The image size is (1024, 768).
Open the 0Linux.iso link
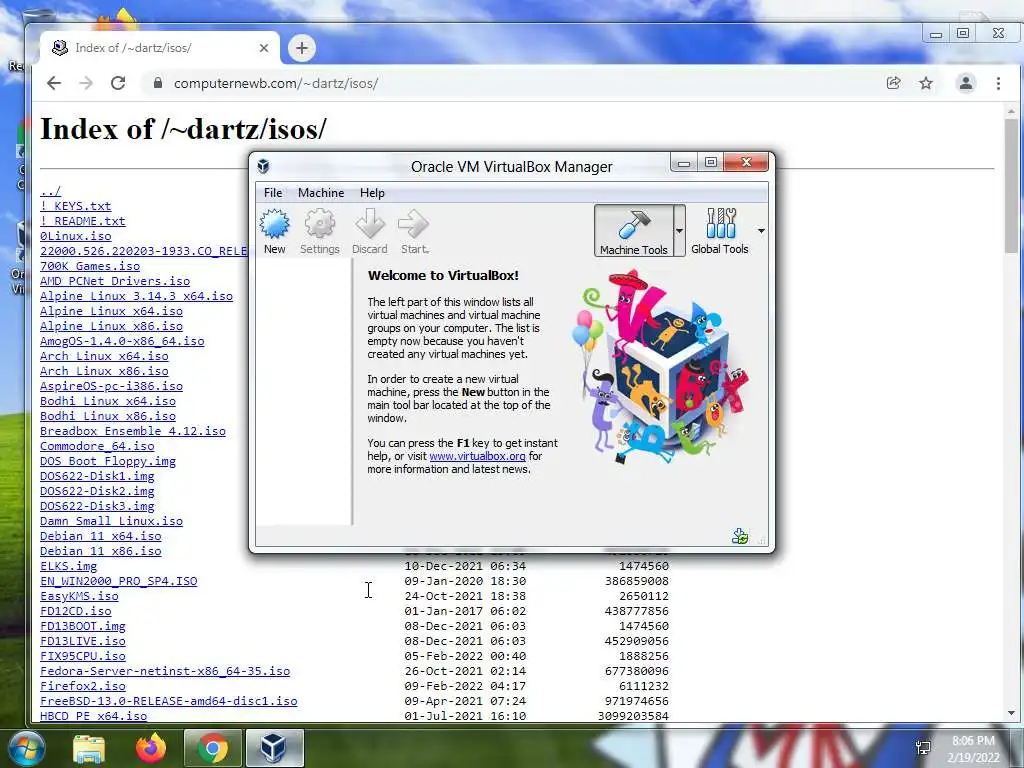(x=75, y=236)
